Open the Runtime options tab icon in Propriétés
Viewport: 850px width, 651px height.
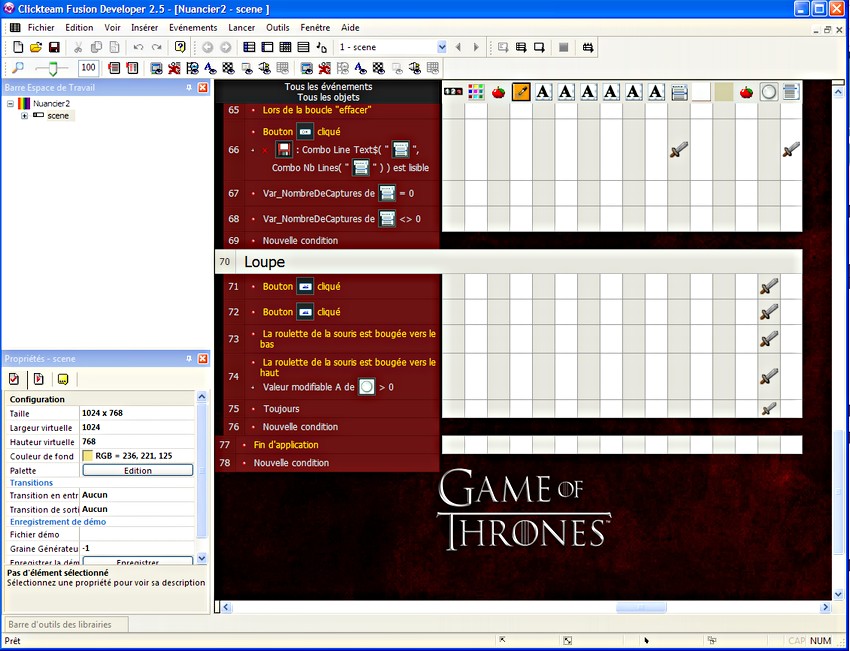click(x=38, y=379)
